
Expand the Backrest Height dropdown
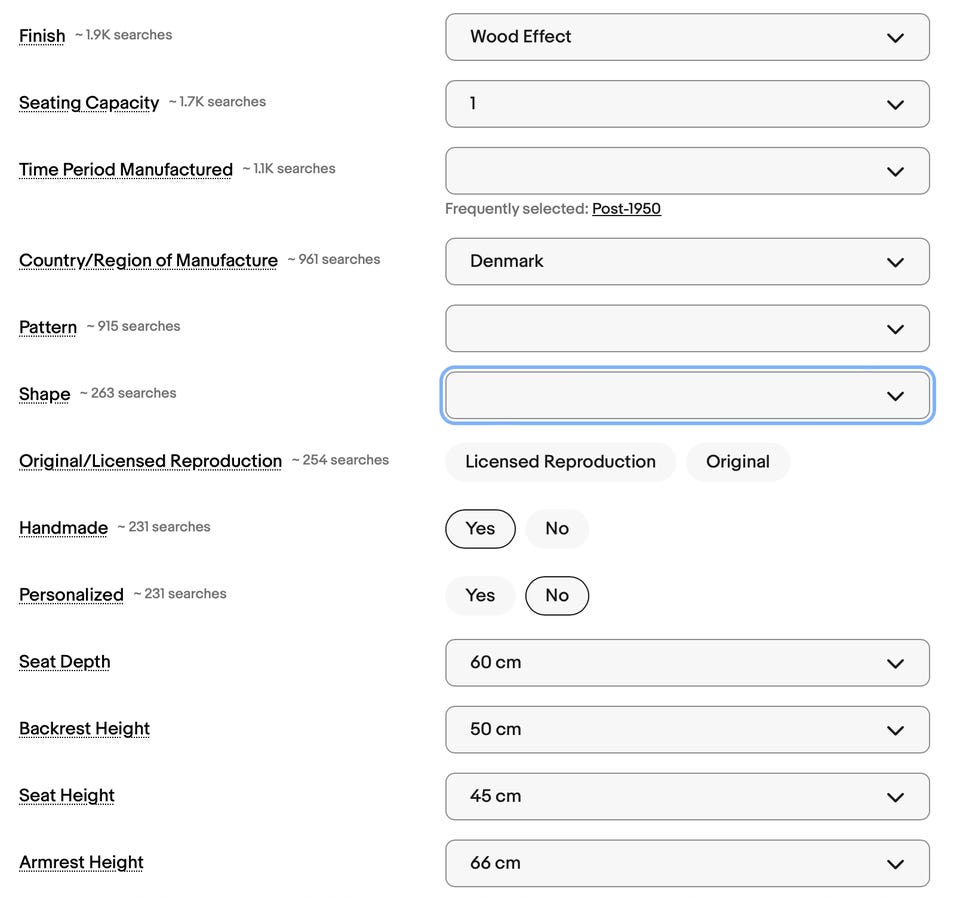tap(687, 730)
